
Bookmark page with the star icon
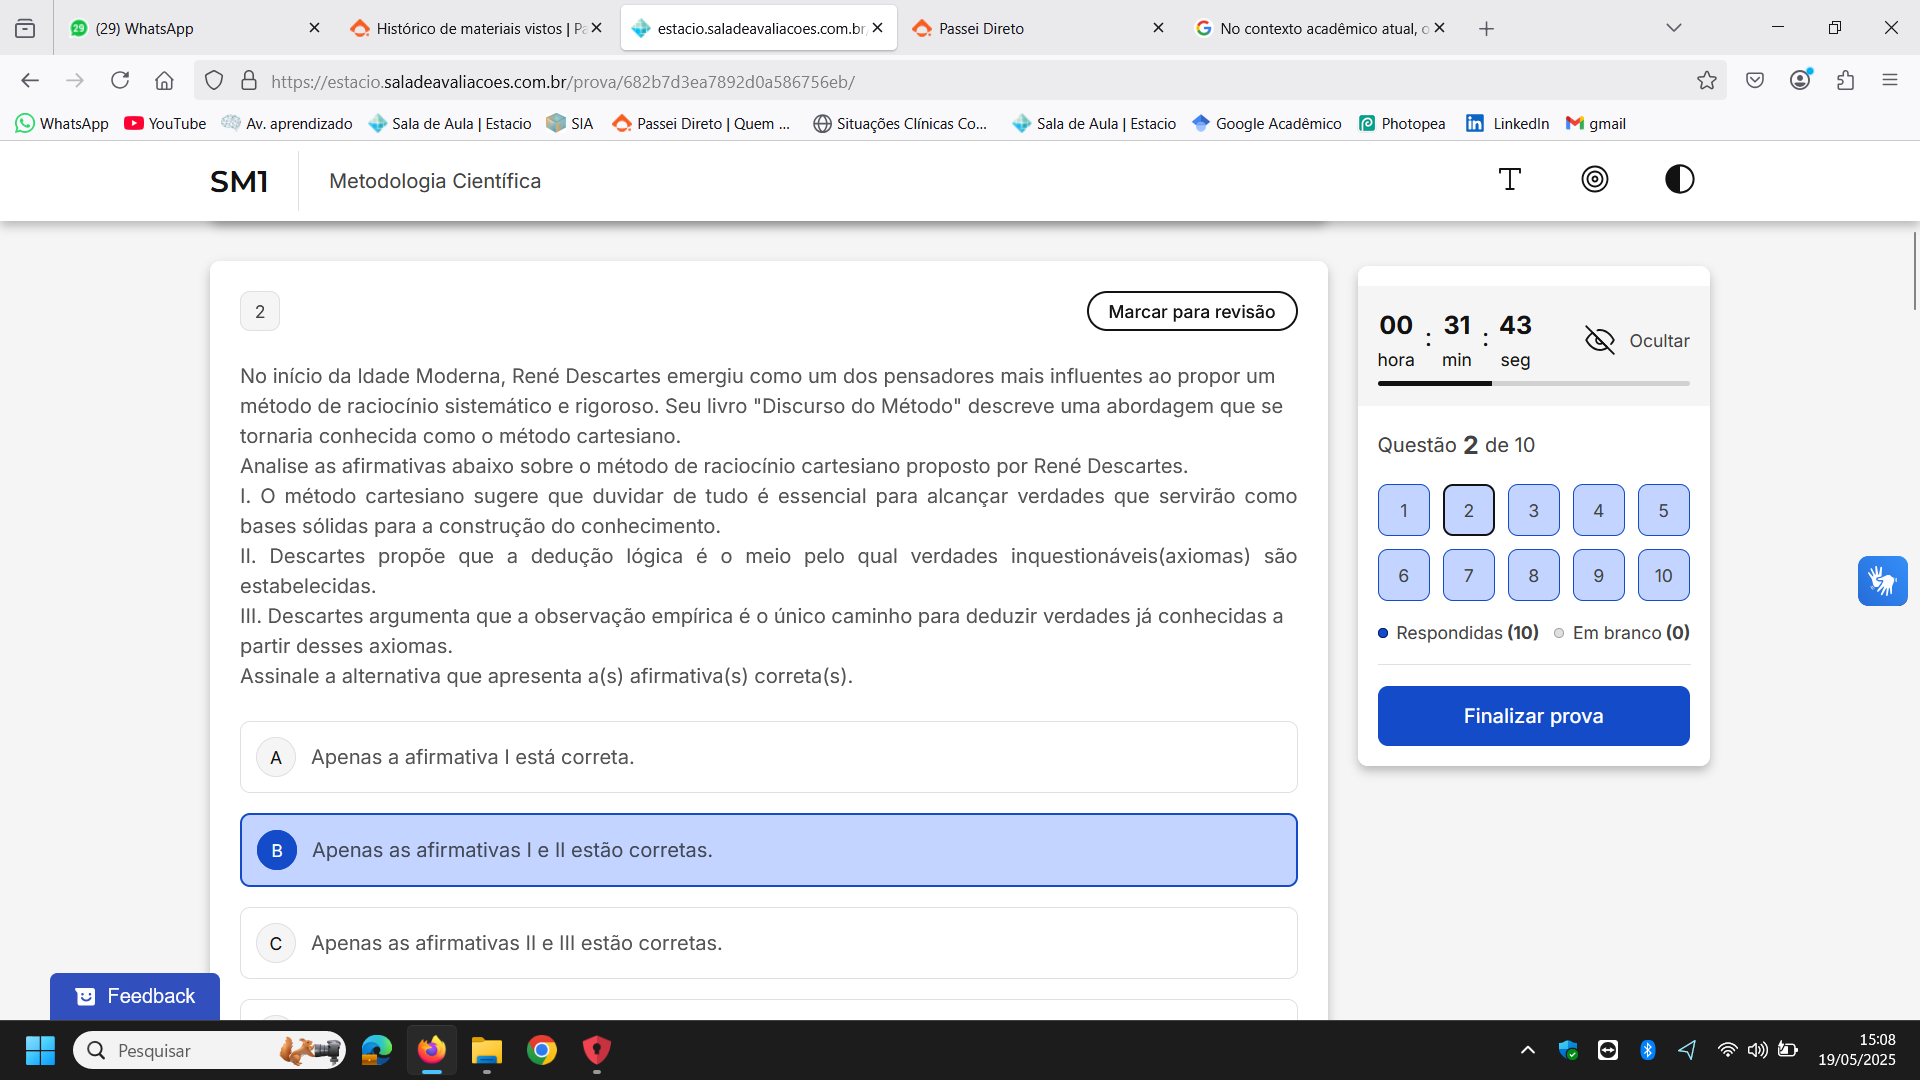pos(1706,81)
